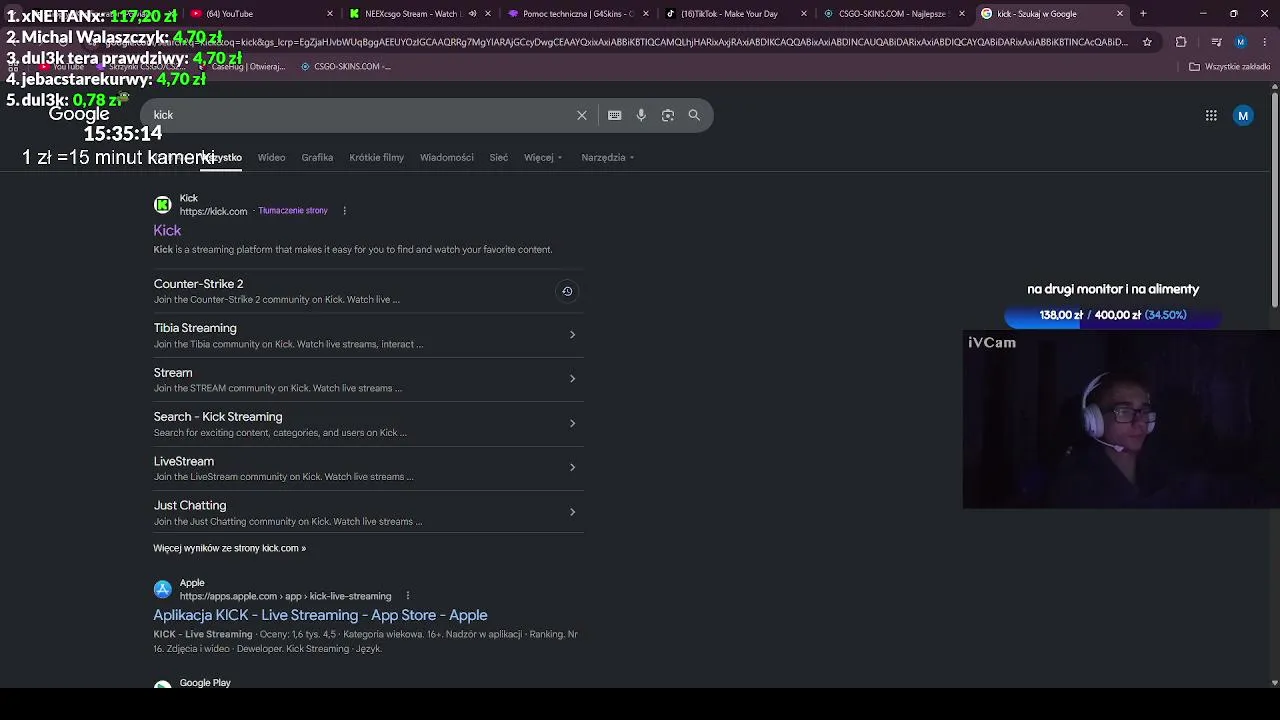
Task: Switch to the Wideo results tab
Action: coord(271,157)
